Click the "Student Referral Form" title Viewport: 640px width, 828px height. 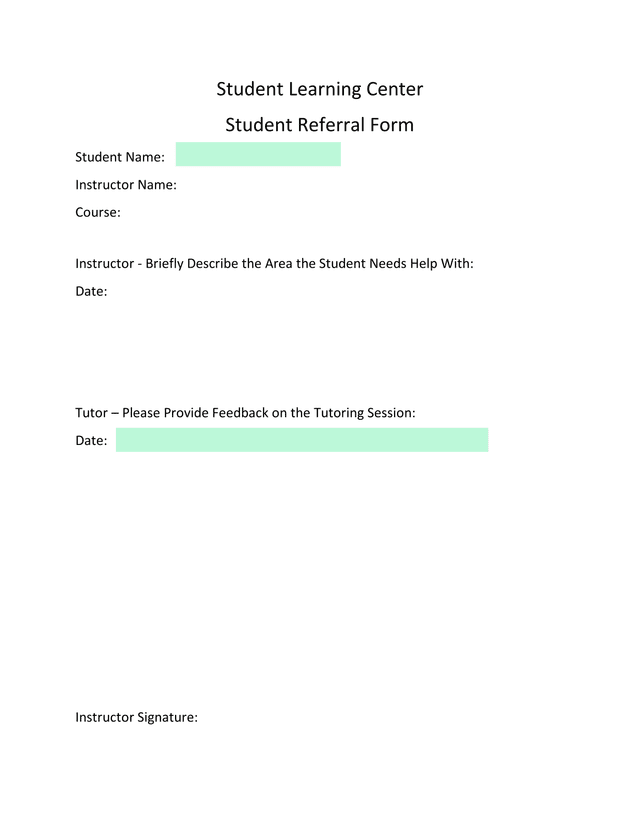[x=319, y=125]
